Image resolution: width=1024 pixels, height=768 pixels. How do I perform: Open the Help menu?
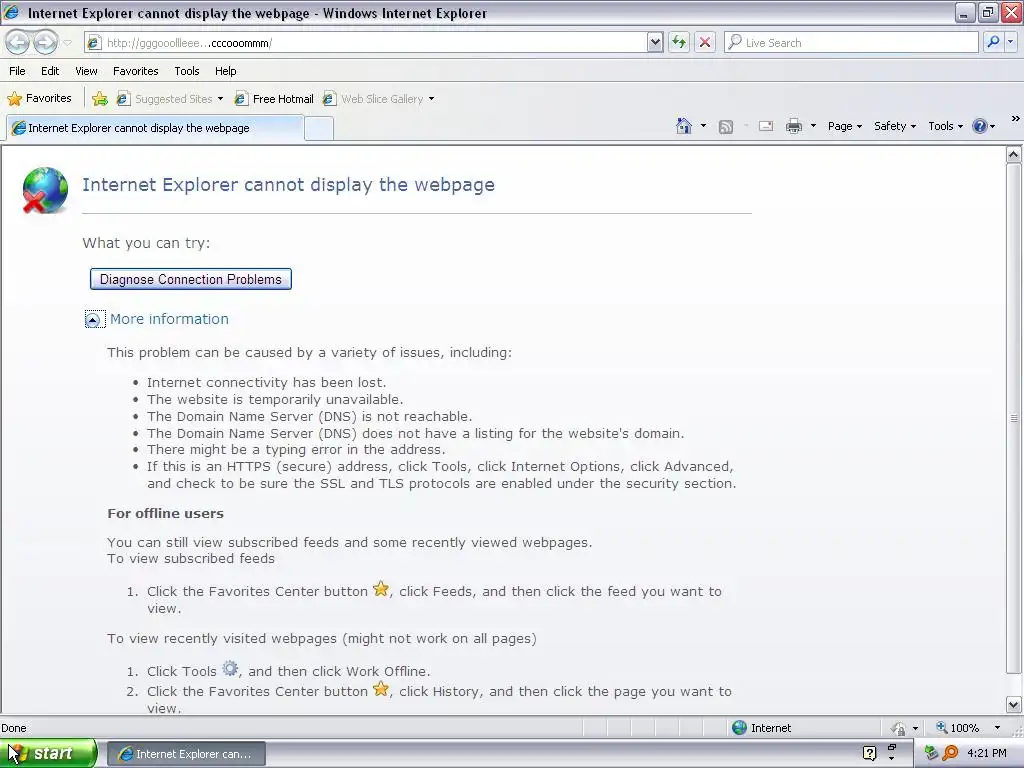click(225, 71)
